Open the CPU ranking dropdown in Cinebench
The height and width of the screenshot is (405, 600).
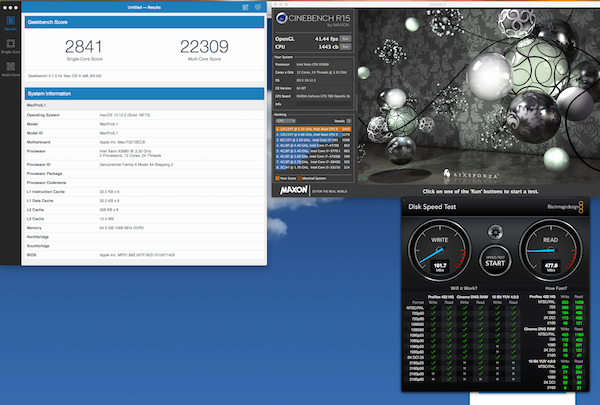coord(285,121)
